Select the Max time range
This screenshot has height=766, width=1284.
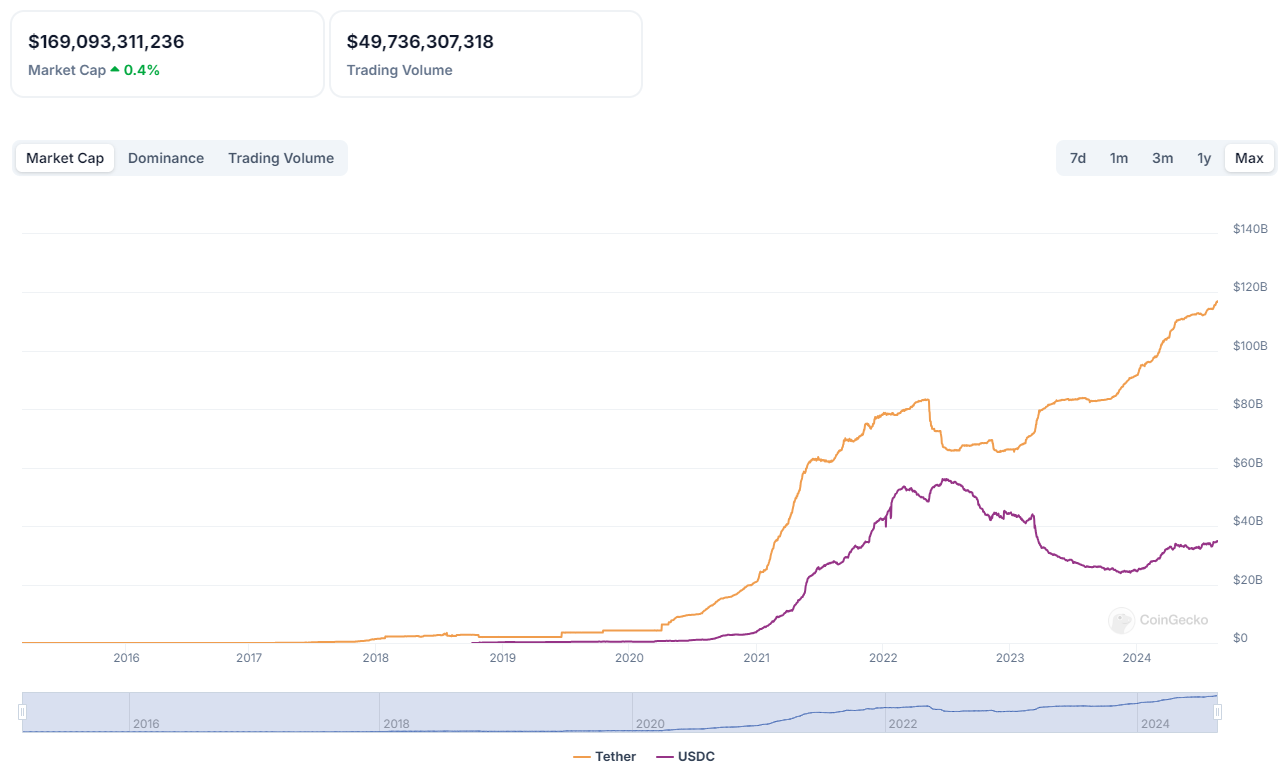(1249, 158)
